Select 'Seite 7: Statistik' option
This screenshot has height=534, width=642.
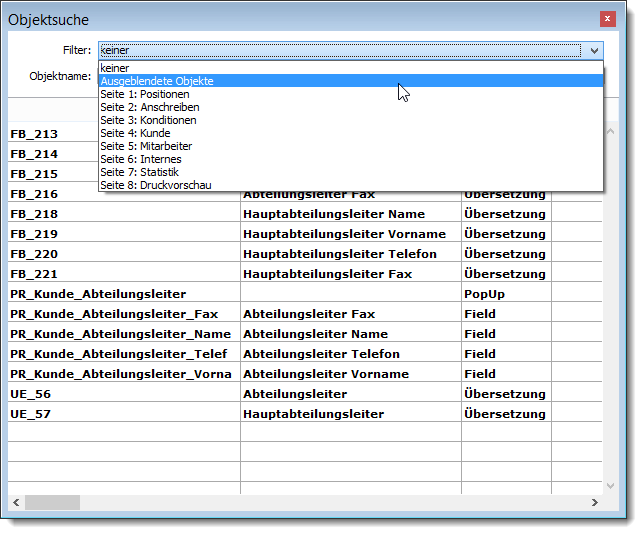(140, 172)
